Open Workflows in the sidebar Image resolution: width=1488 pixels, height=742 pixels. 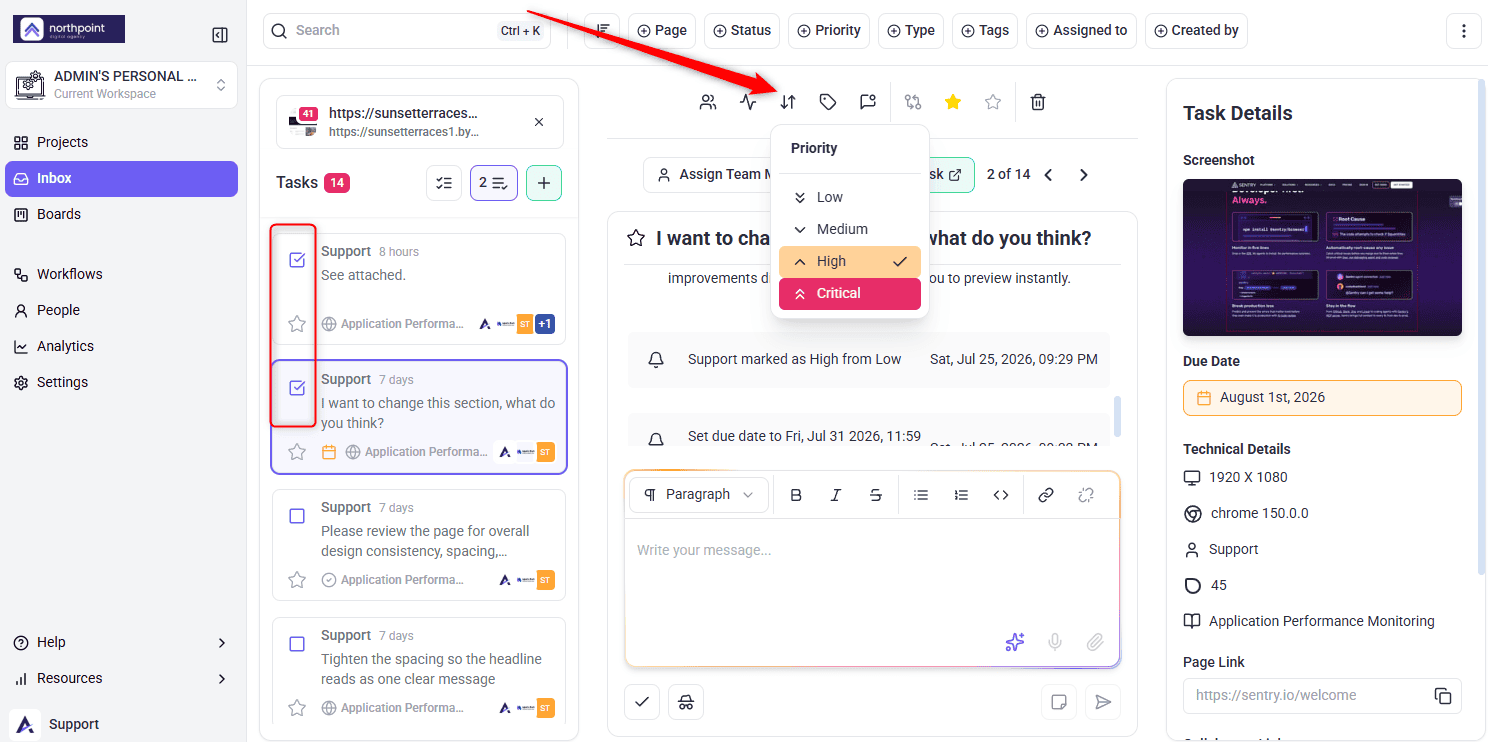pyautogui.click(x=121, y=274)
